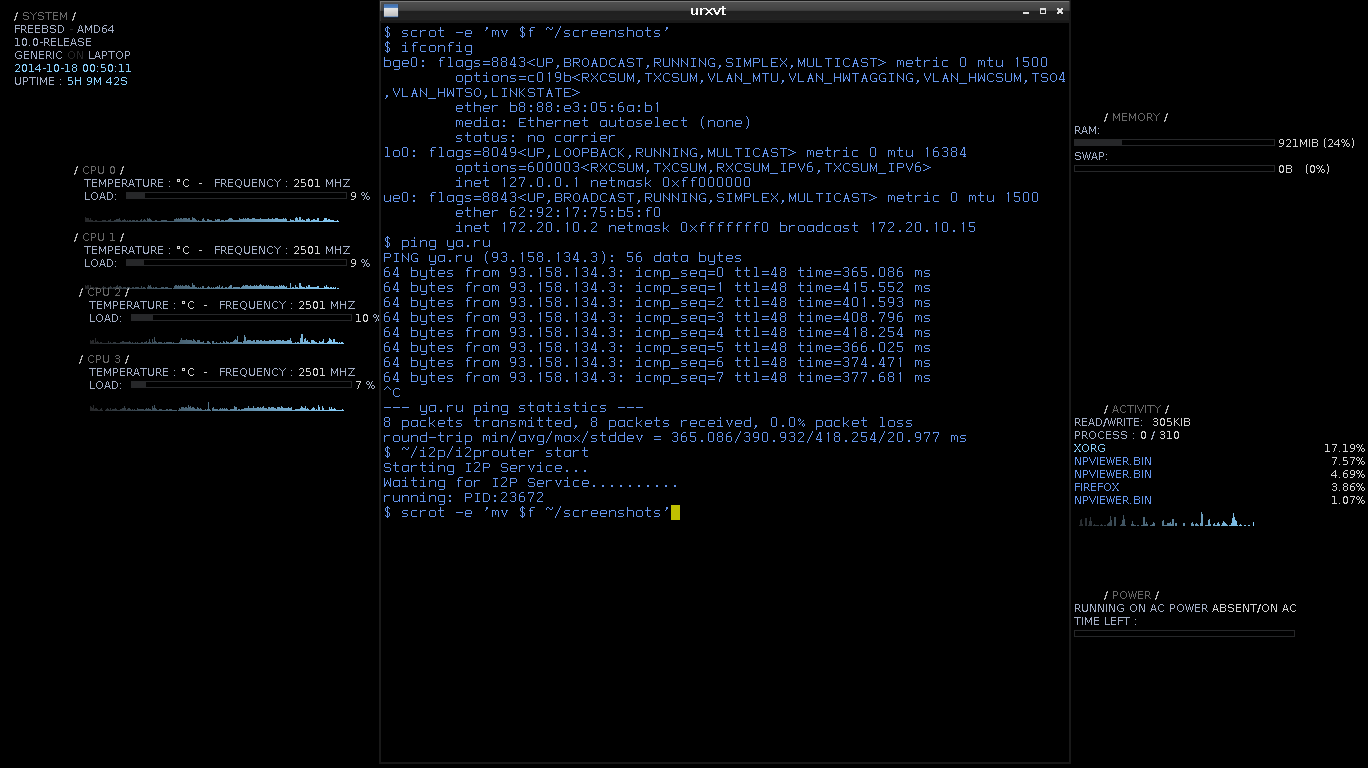Click the CPU 2 load history graph
The image size is (1368, 768).
[216, 338]
